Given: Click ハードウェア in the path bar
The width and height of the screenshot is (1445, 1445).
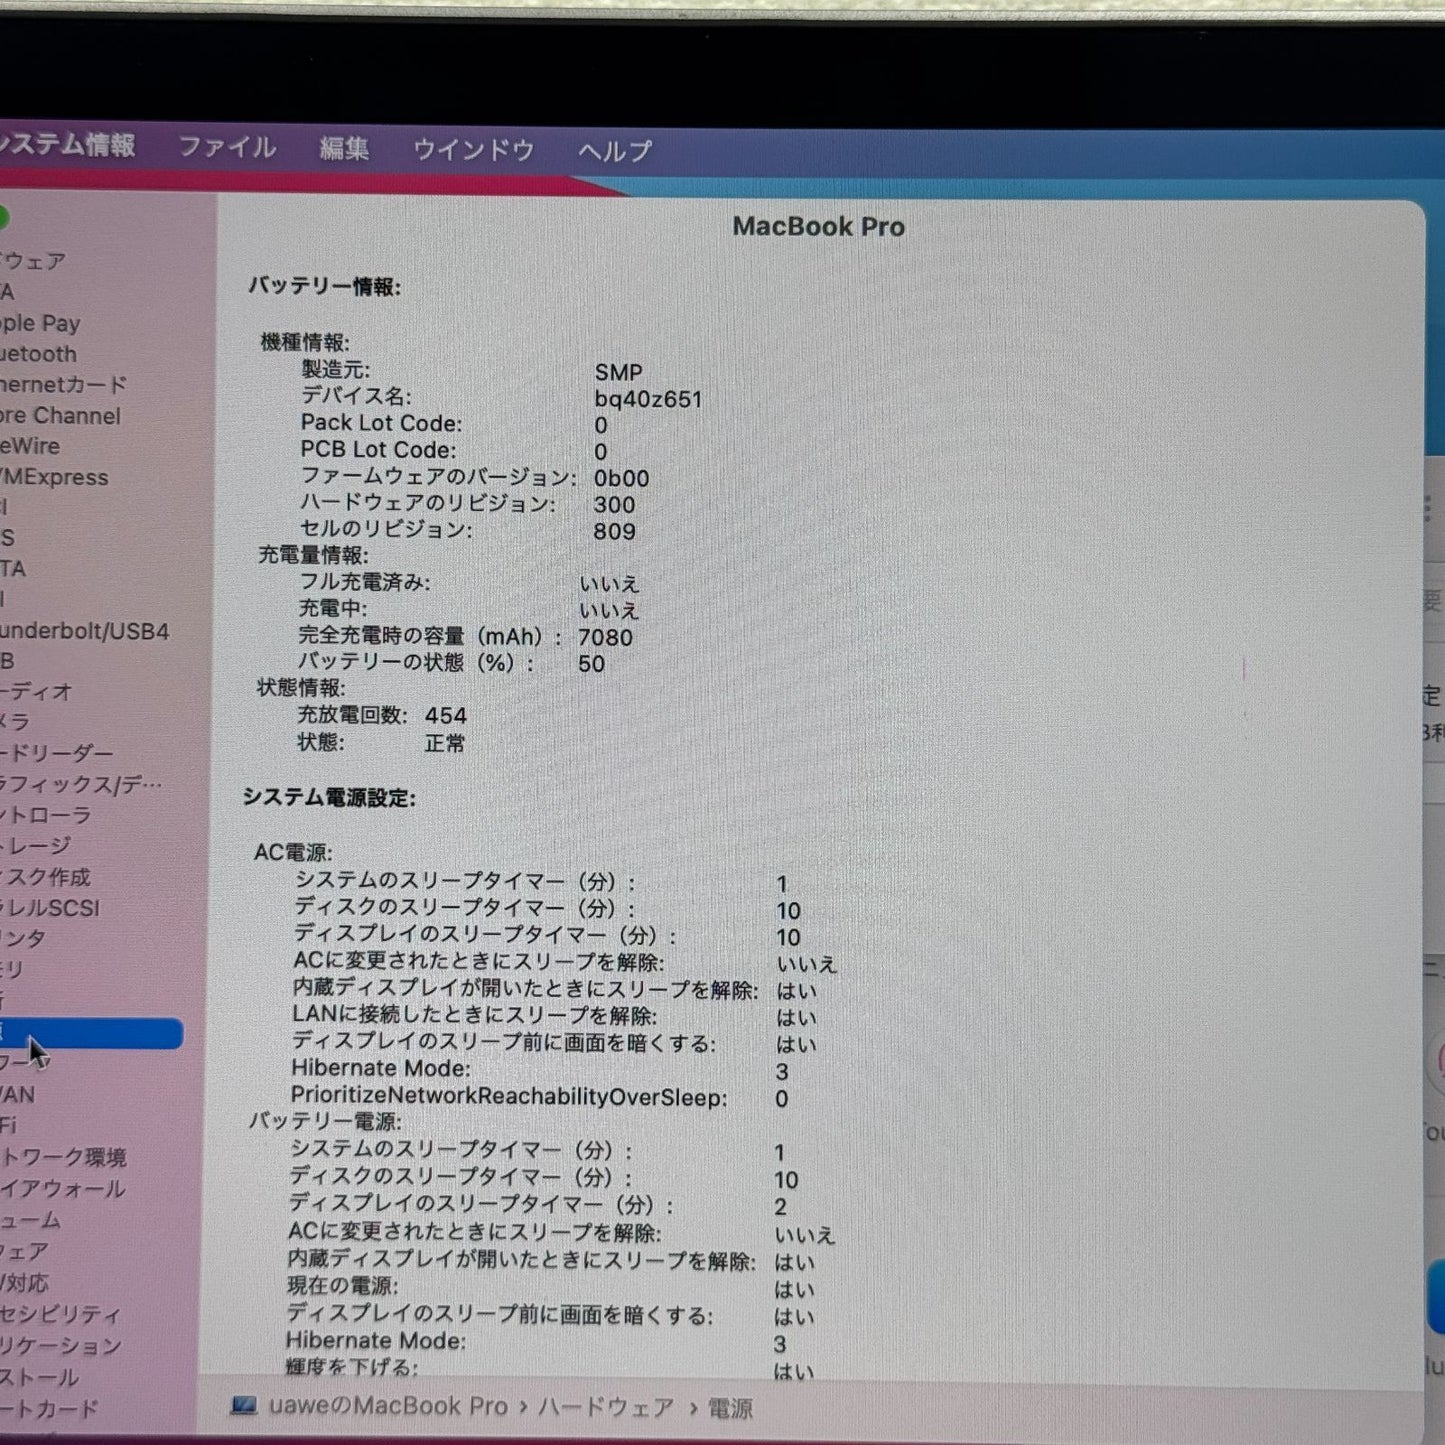Looking at the screenshot, I should [606, 1407].
